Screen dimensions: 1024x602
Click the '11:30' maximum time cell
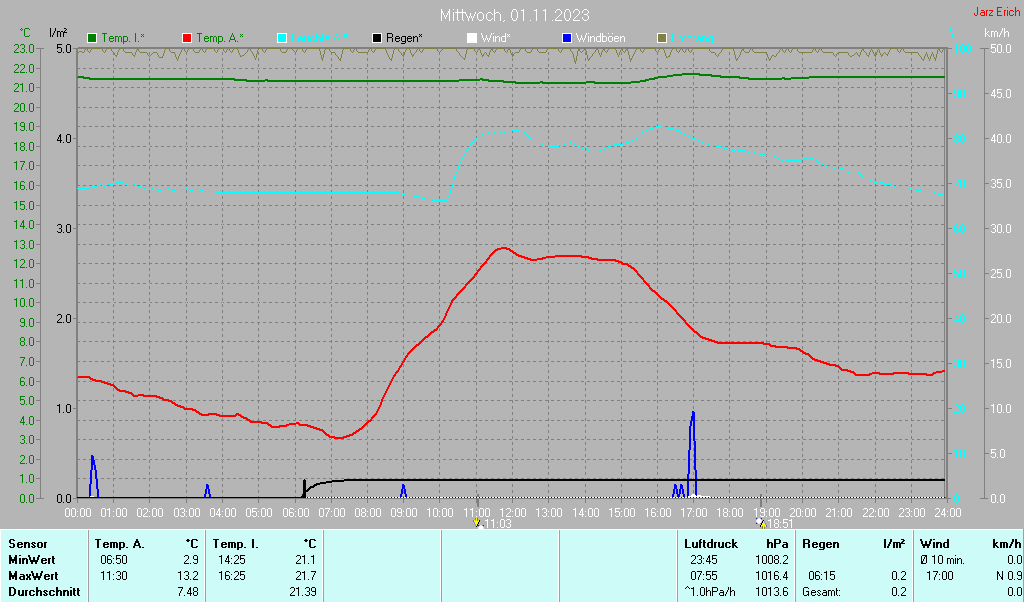tap(114, 577)
